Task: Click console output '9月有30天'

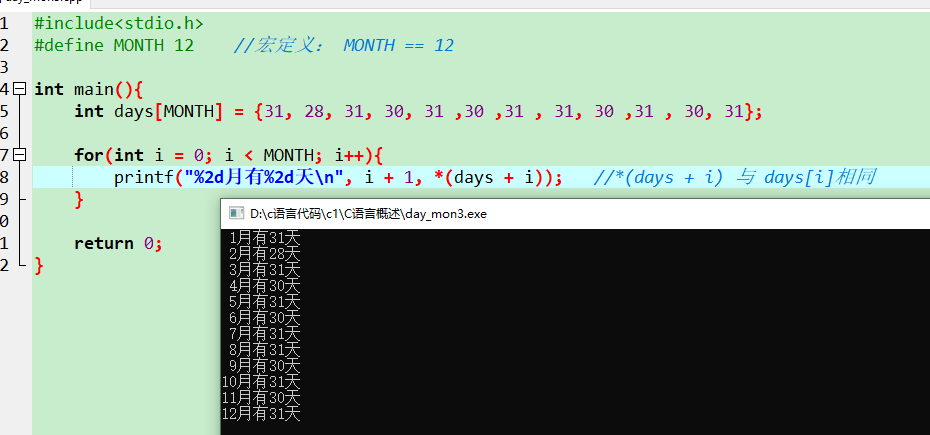Action: coord(265,366)
